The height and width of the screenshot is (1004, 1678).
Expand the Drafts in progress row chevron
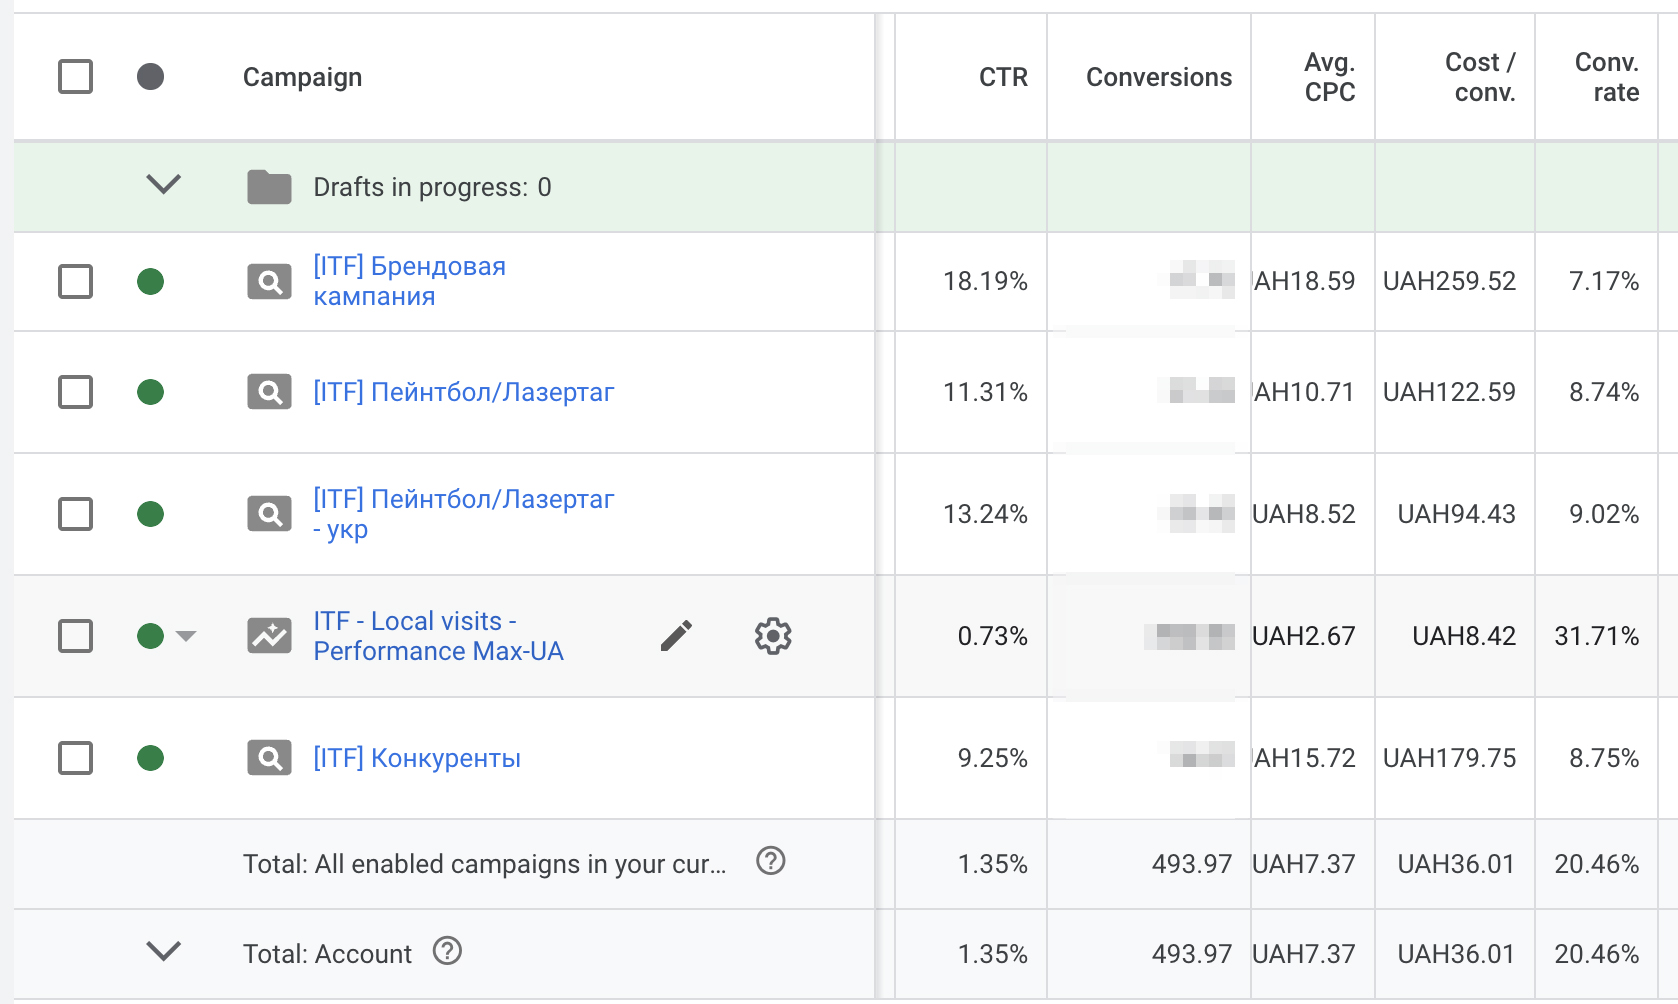pos(163,185)
